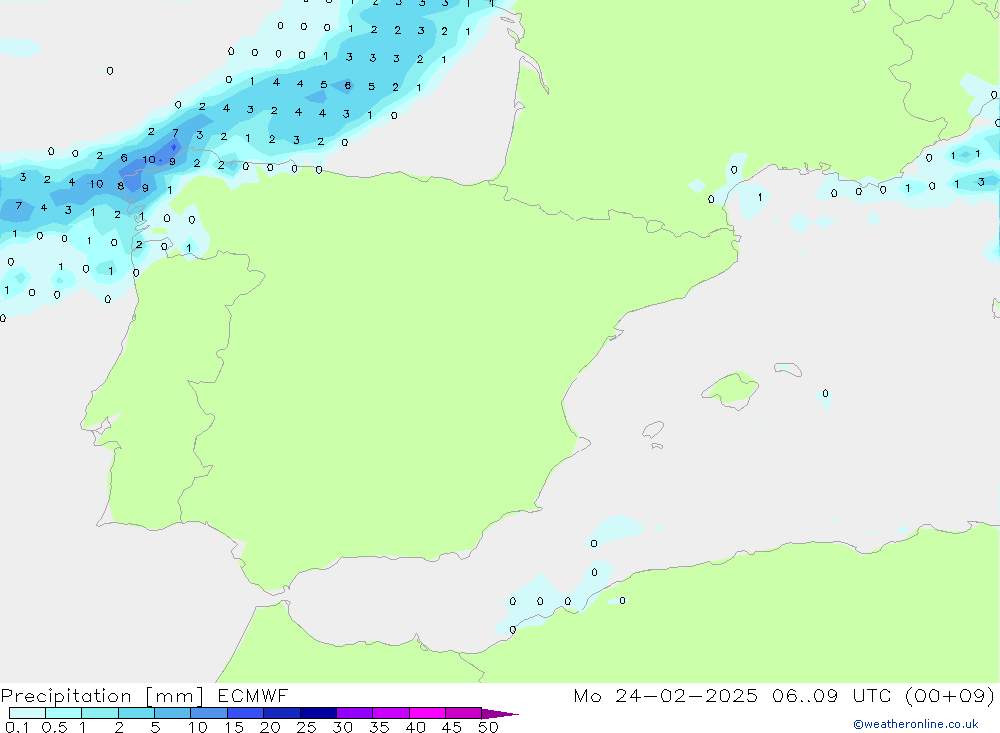Click the legend scale label '35'
Image resolution: width=1000 pixels, height=733 pixels.
[x=379, y=727]
